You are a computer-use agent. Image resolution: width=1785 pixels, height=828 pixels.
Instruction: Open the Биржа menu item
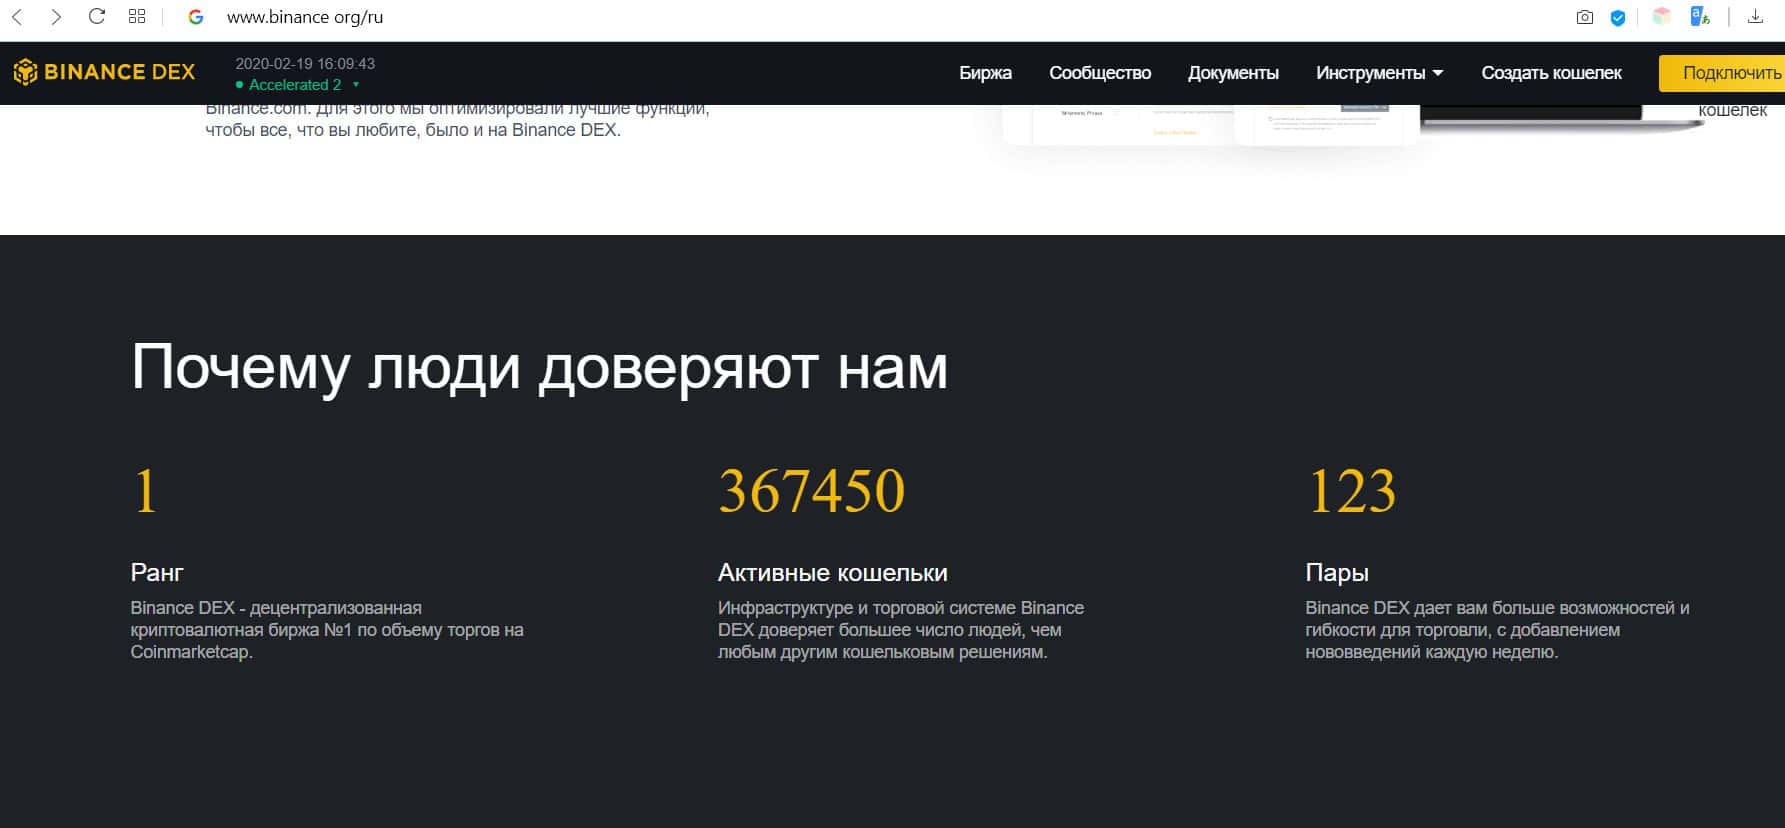[985, 73]
